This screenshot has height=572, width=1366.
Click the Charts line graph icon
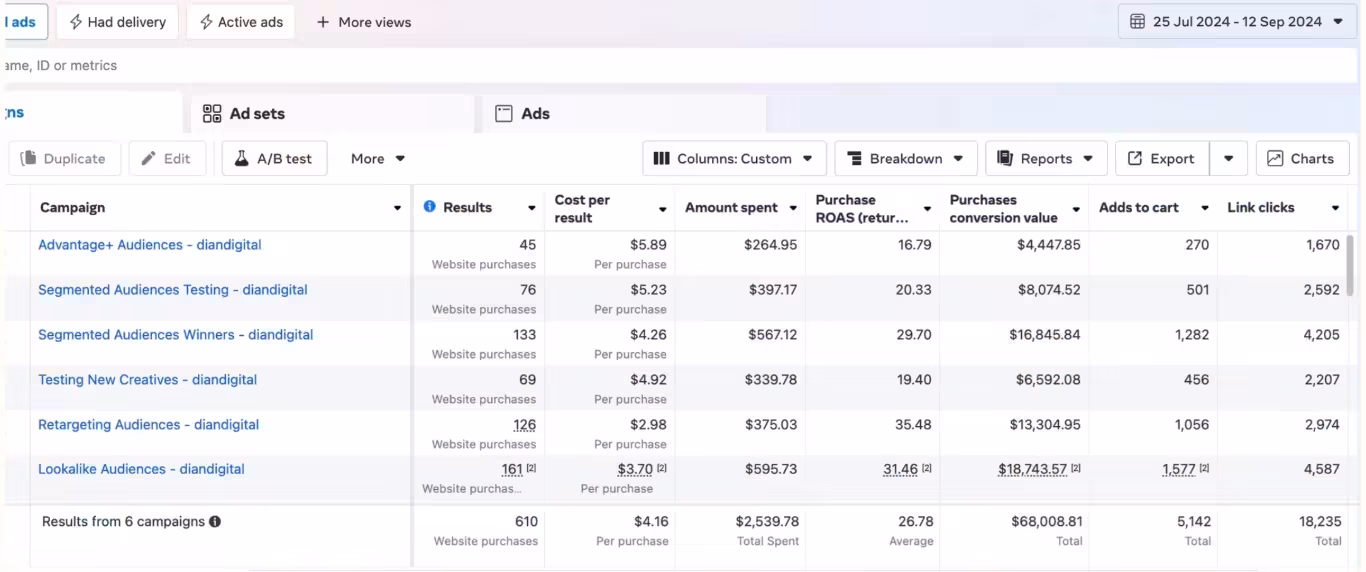click(1275, 158)
